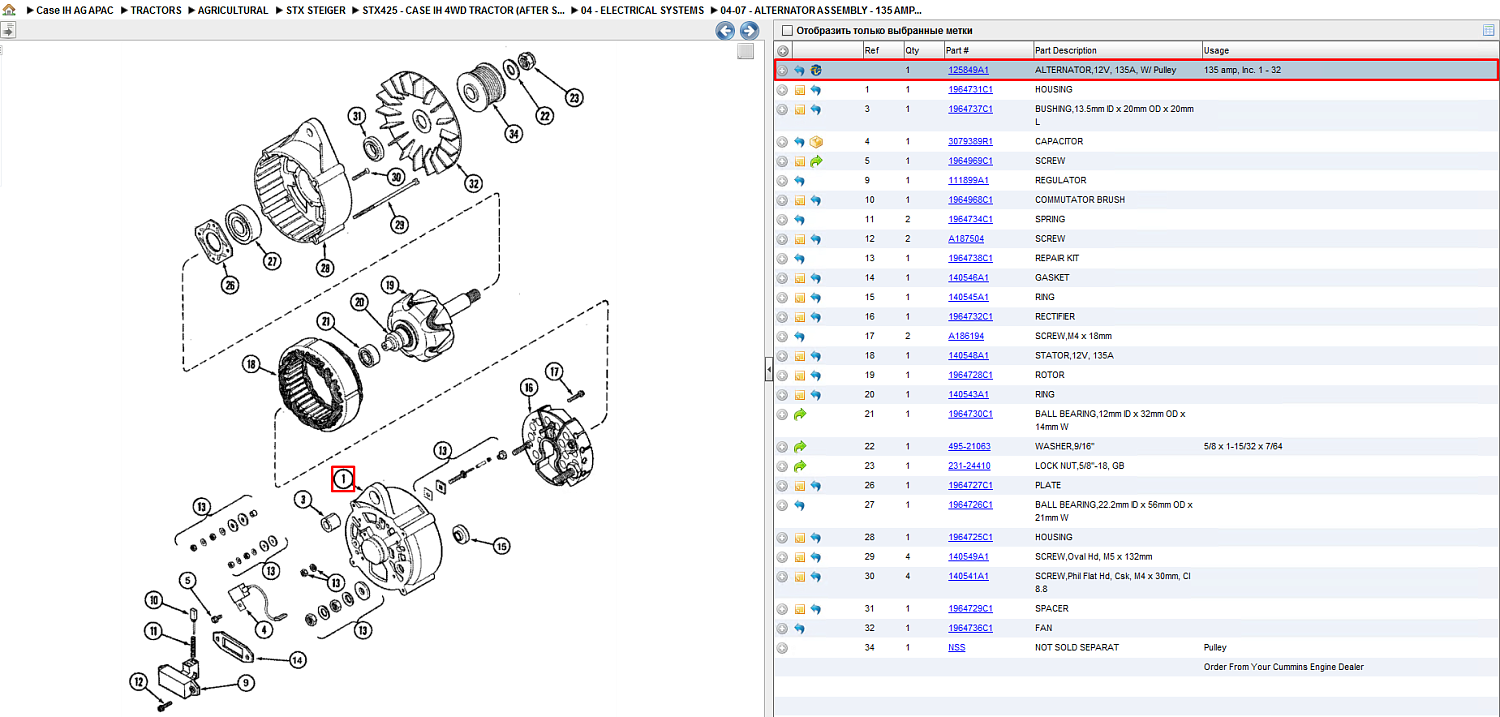Sort by the Part Description column header

tap(1116, 50)
